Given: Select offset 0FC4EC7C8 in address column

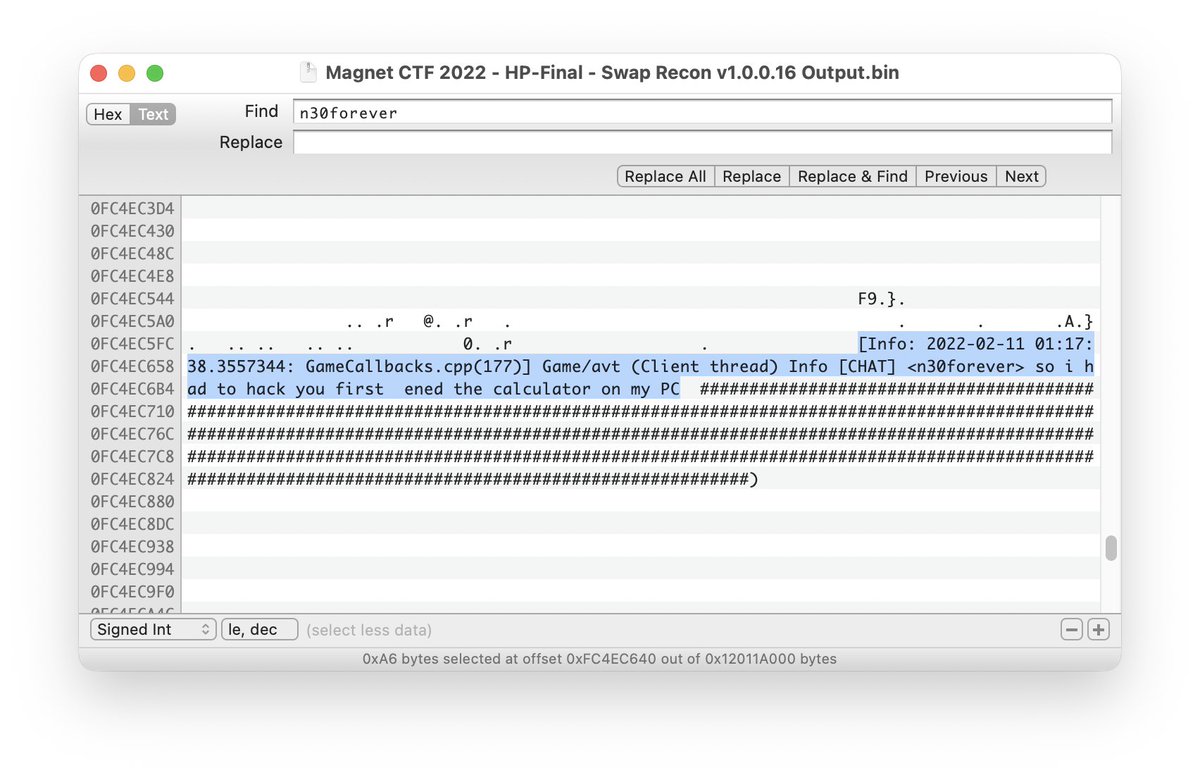Looking at the screenshot, I should [132, 456].
